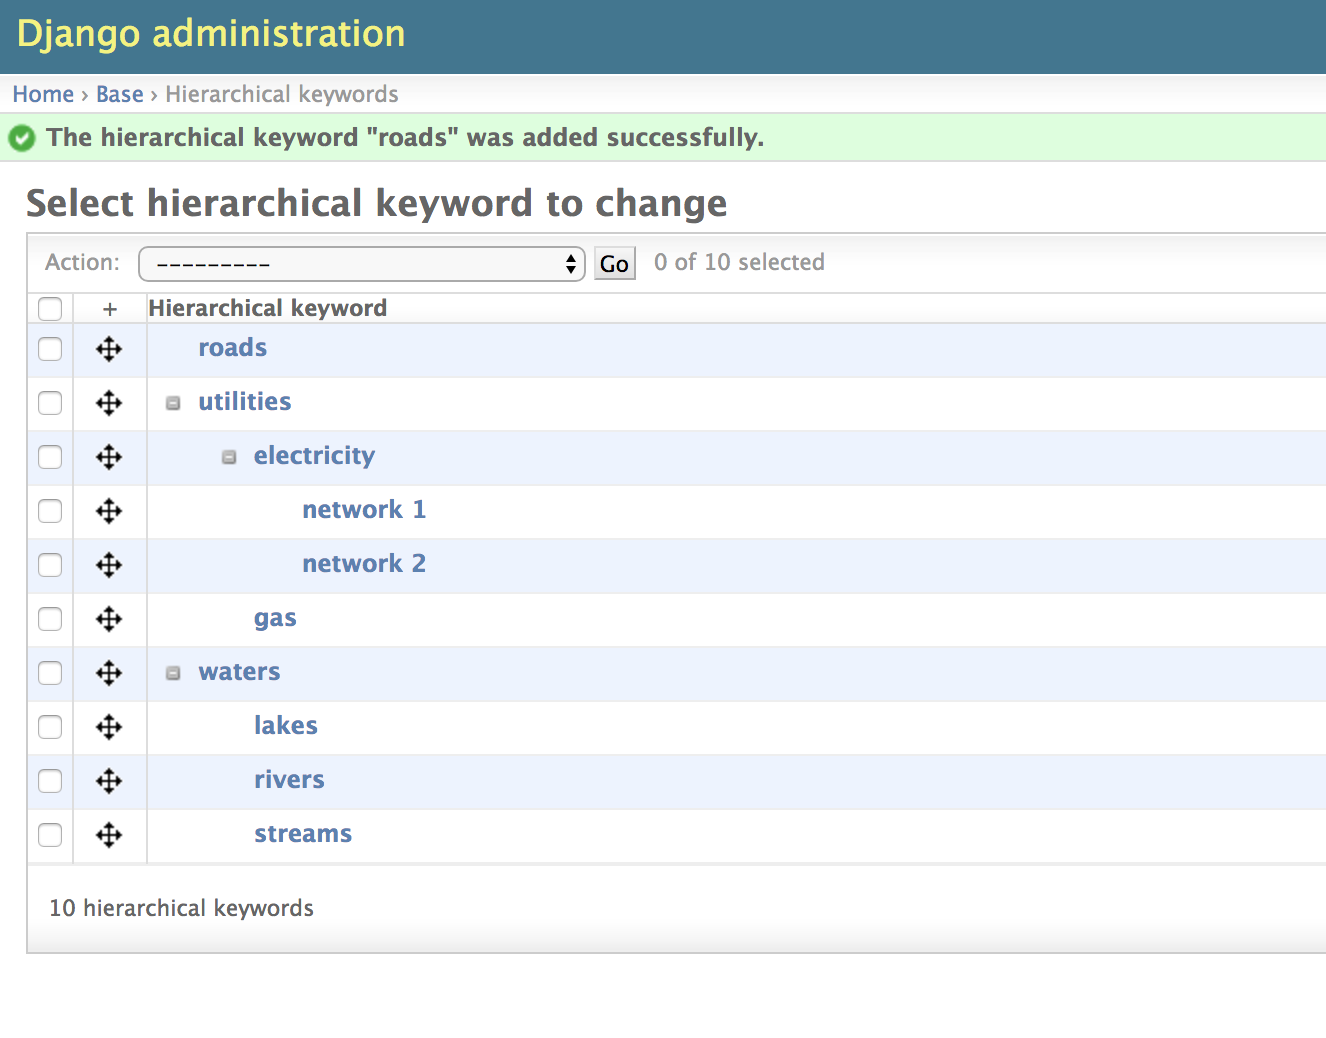Collapse the waters tree node
The width and height of the screenshot is (1326, 1038).
tap(173, 674)
